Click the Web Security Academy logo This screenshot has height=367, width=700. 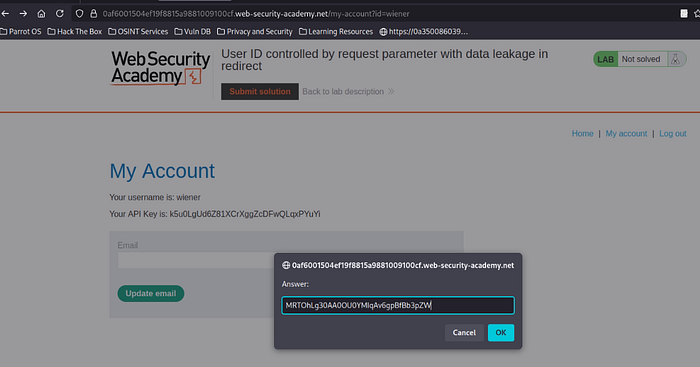point(160,68)
